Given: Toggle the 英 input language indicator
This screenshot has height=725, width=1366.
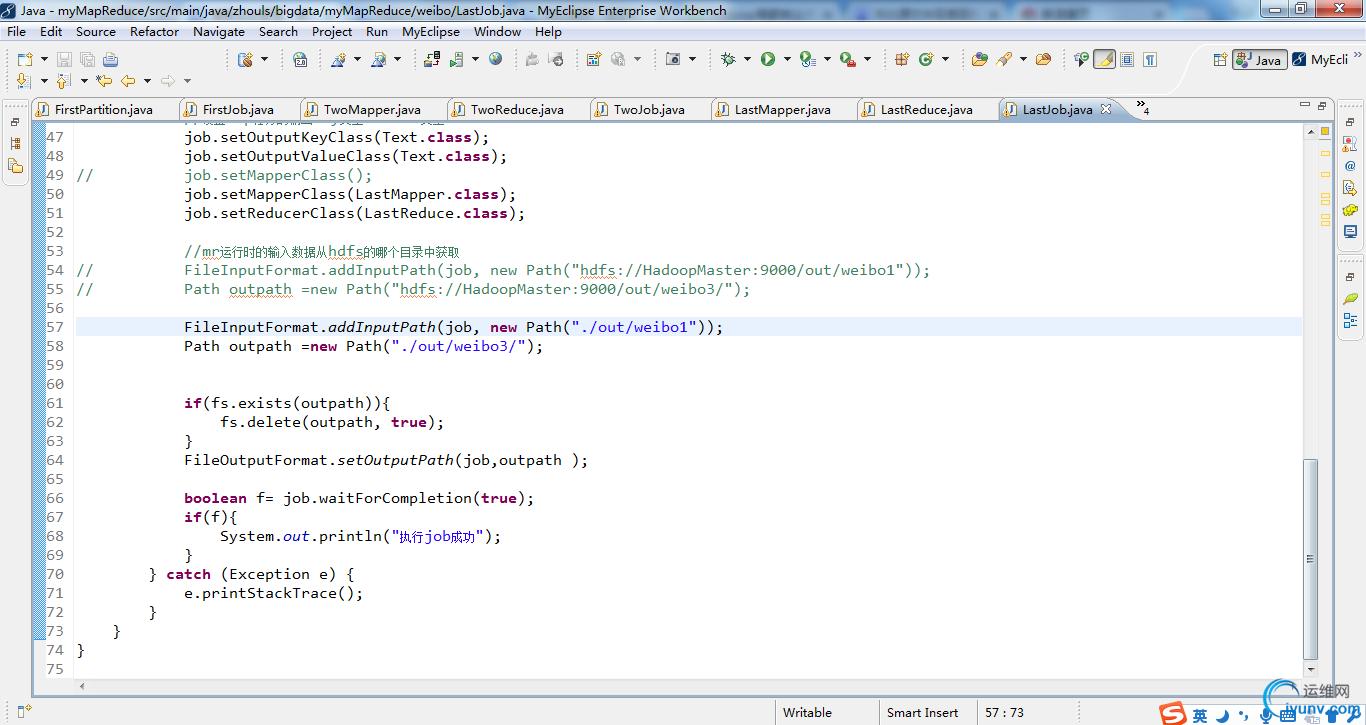Looking at the screenshot, I should tap(1200, 715).
